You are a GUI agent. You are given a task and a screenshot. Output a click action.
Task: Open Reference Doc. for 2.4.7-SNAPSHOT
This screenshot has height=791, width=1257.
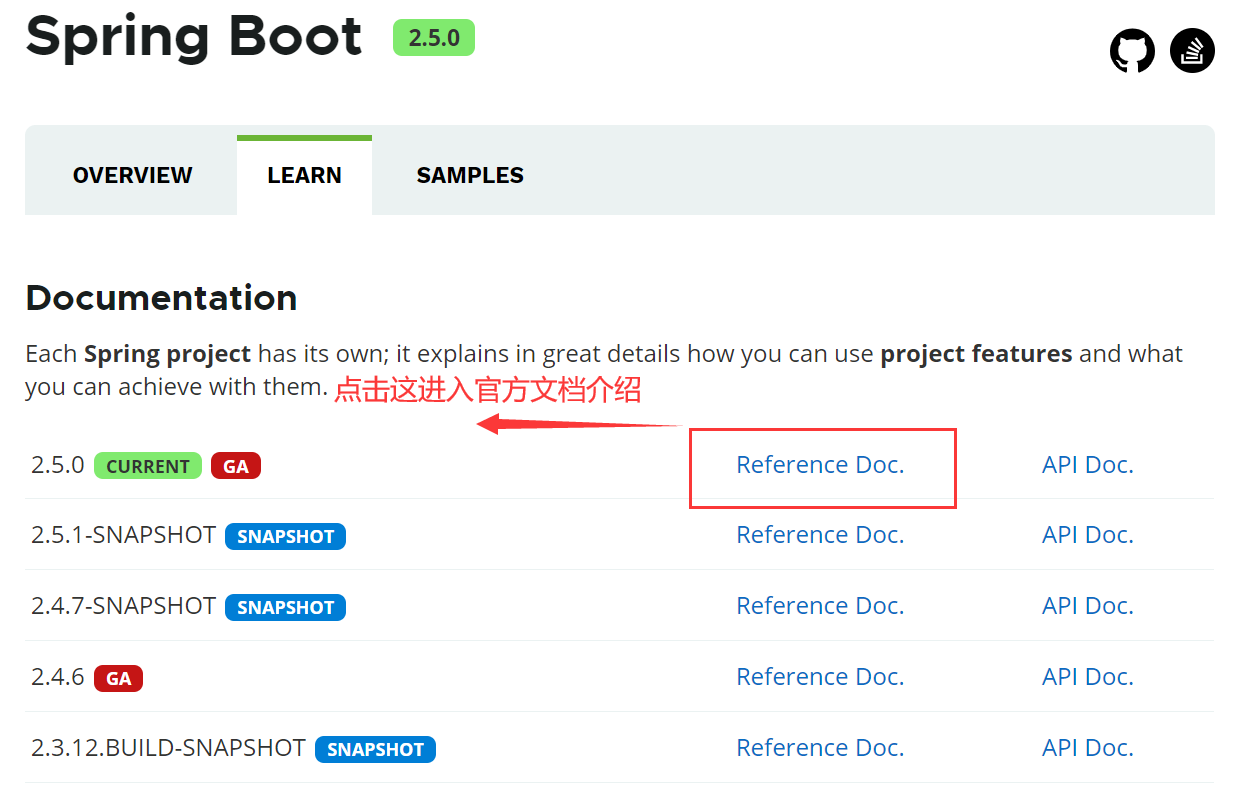pos(820,606)
